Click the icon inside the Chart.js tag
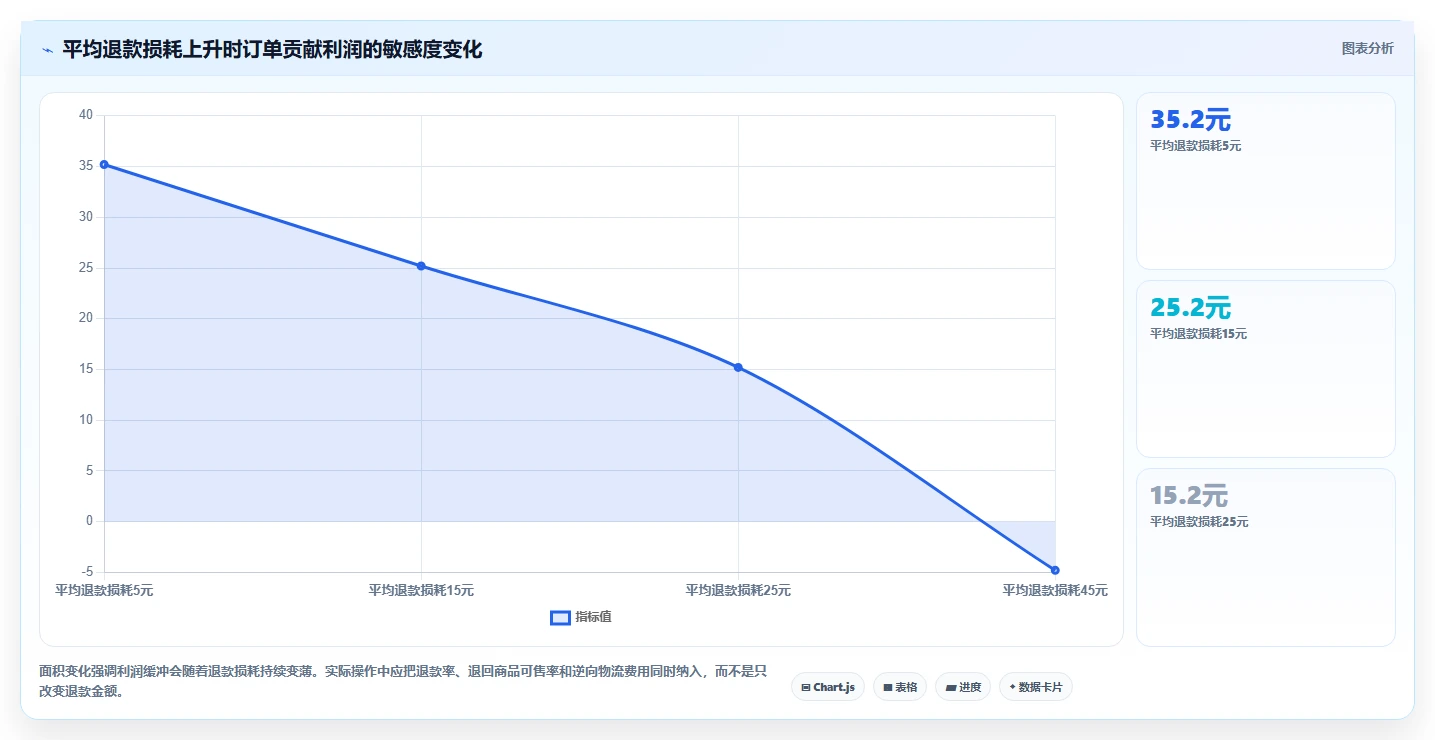This screenshot has width=1435, height=740. coord(806,688)
